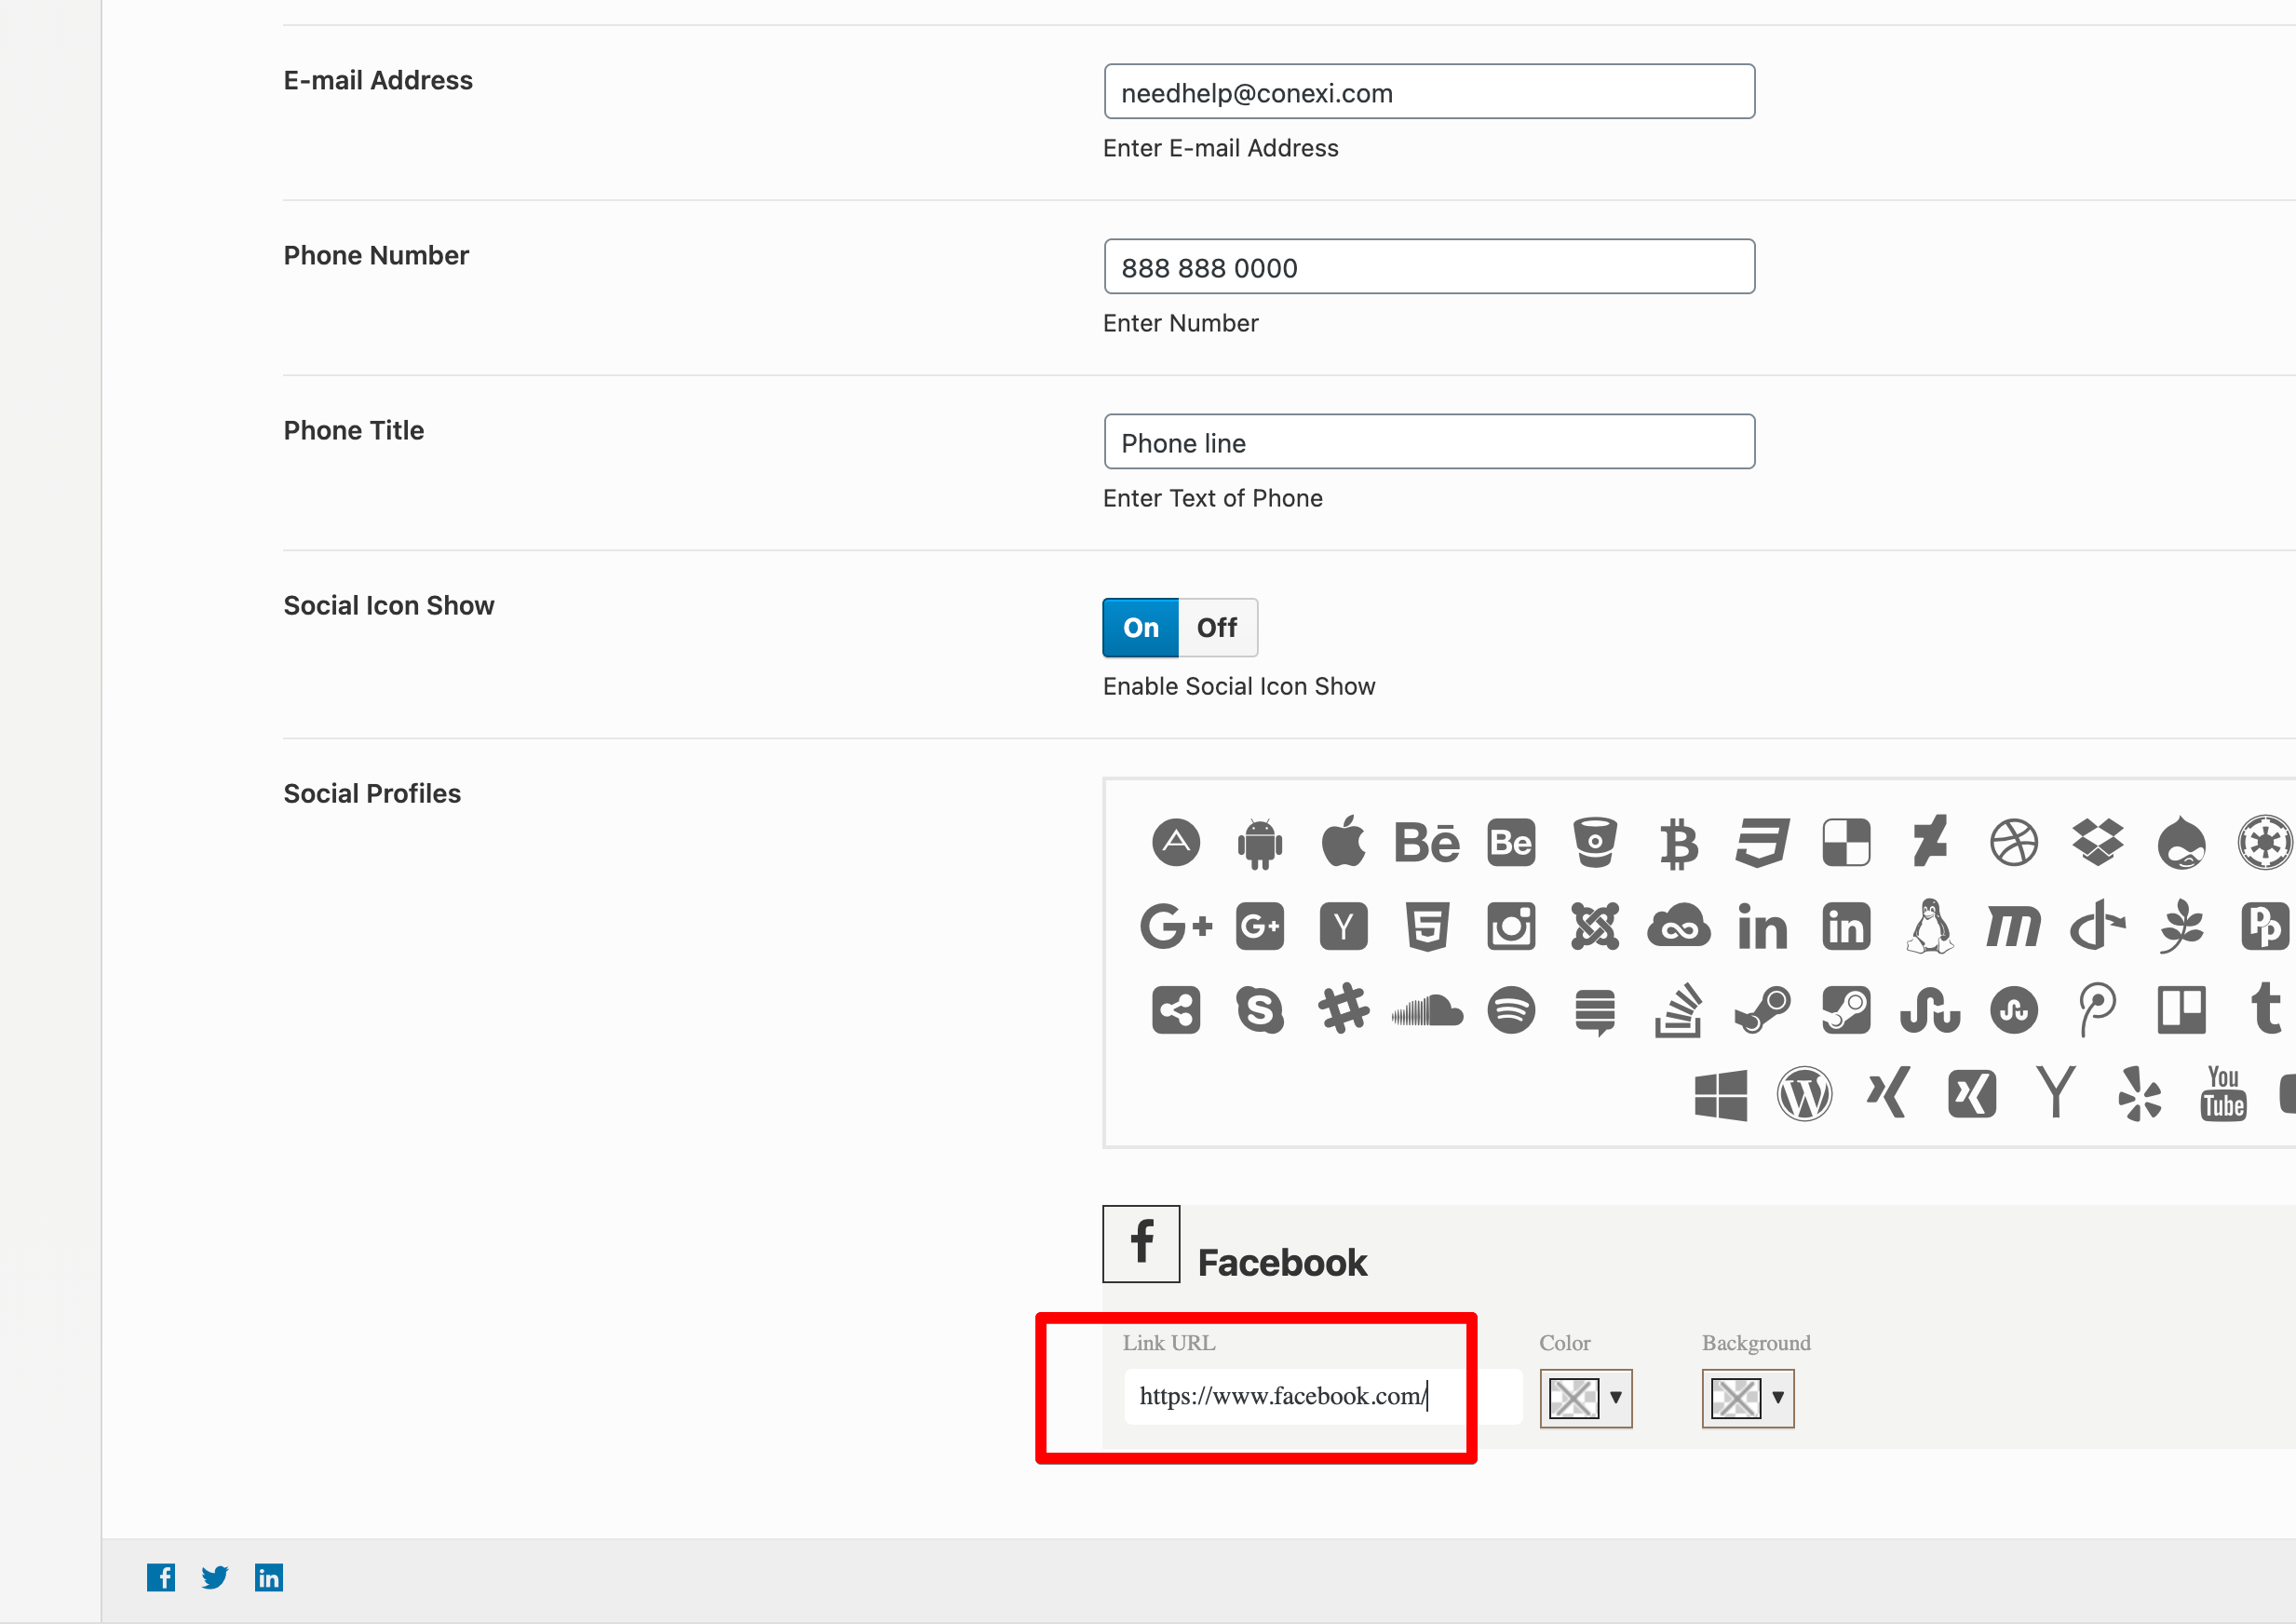2296x1624 pixels.
Task: Select the Skype social icon
Action: pyautogui.click(x=1259, y=1010)
